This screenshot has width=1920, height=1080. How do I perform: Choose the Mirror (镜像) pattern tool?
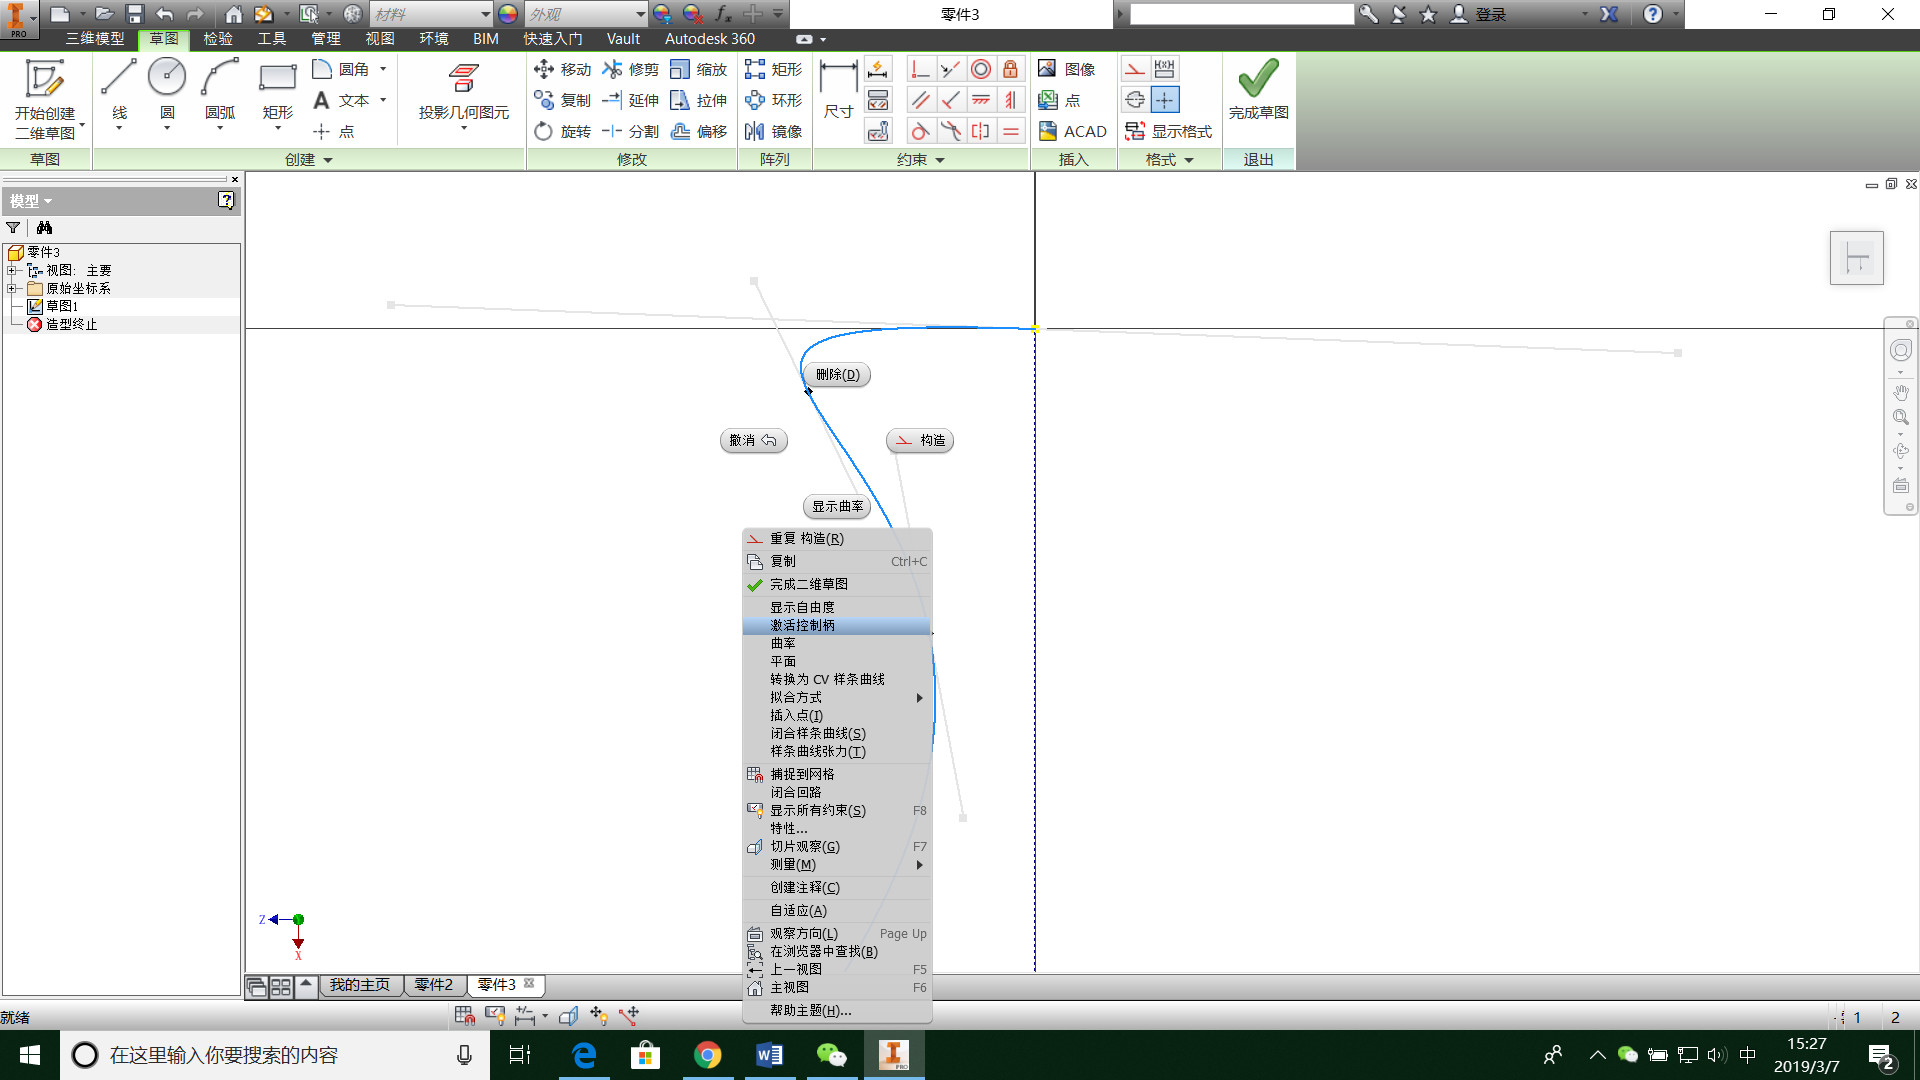click(773, 131)
